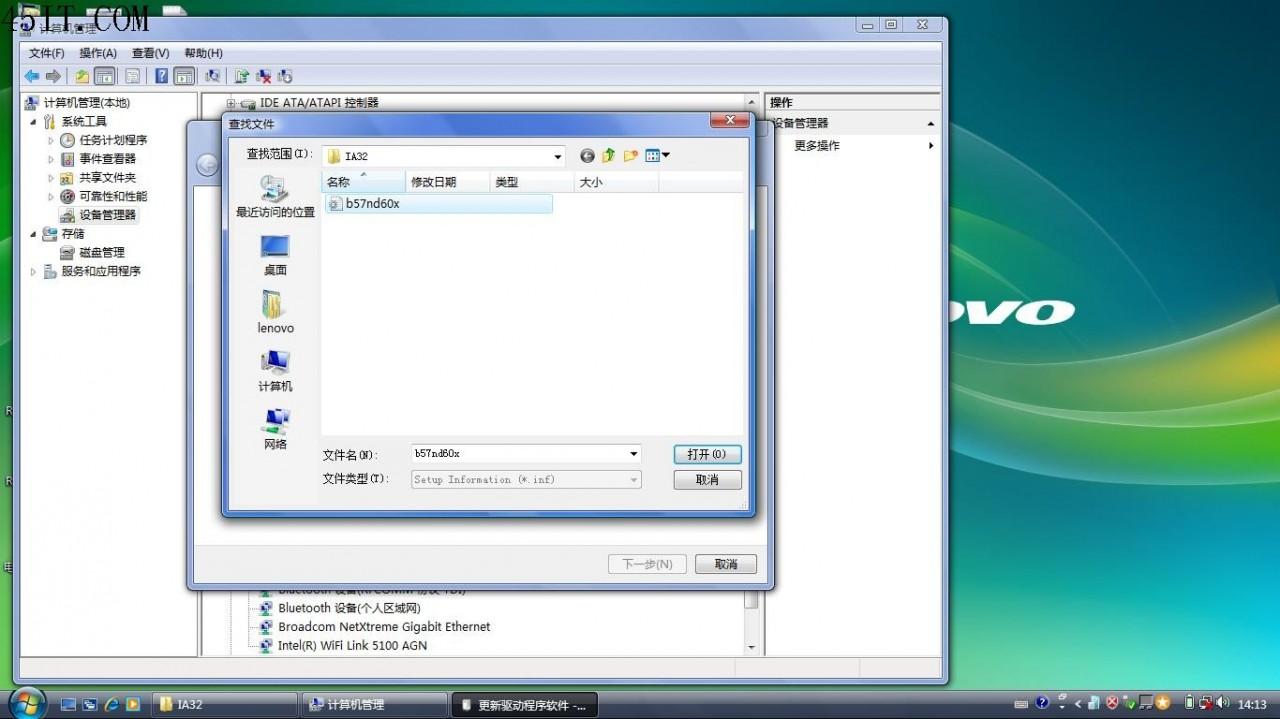Sort files by the Date modified column
The width and height of the screenshot is (1280, 719).
(448, 182)
